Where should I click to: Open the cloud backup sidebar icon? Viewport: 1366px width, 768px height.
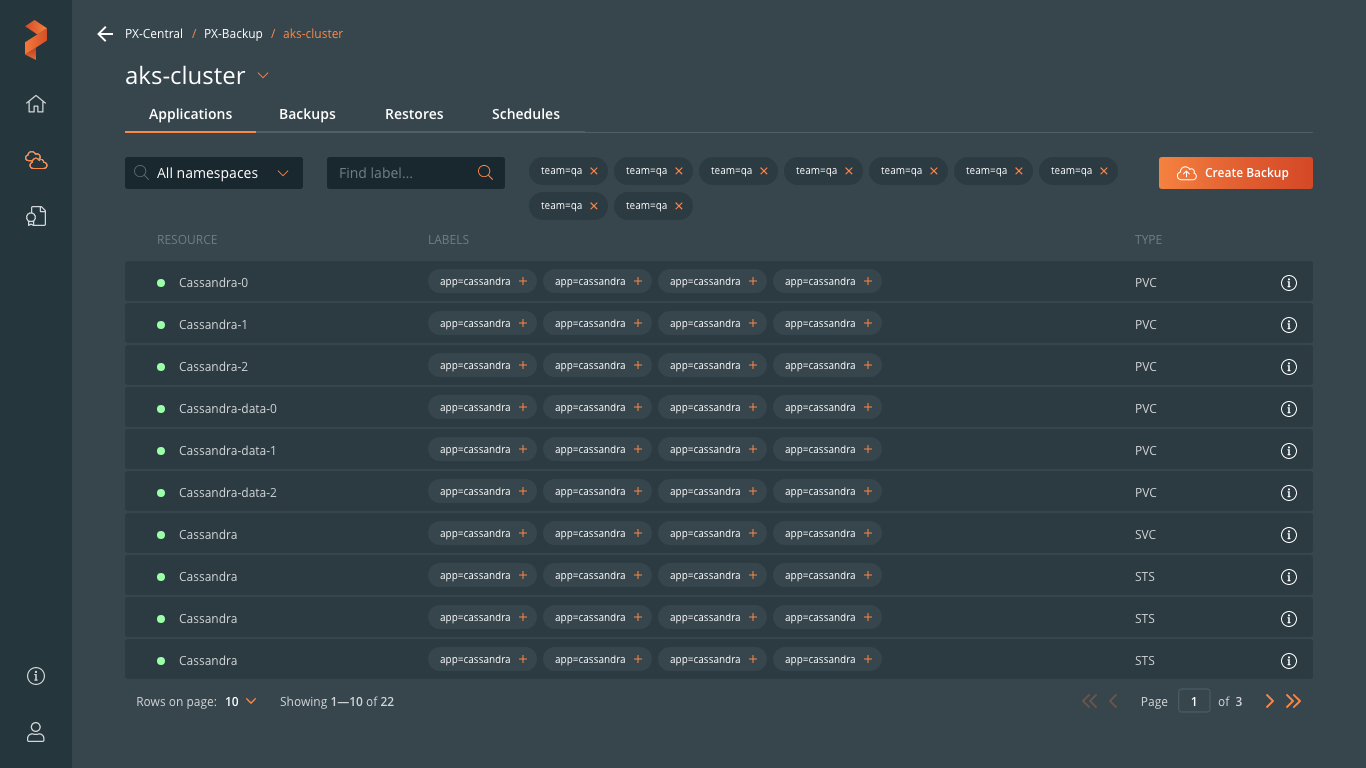pyautogui.click(x=36, y=160)
